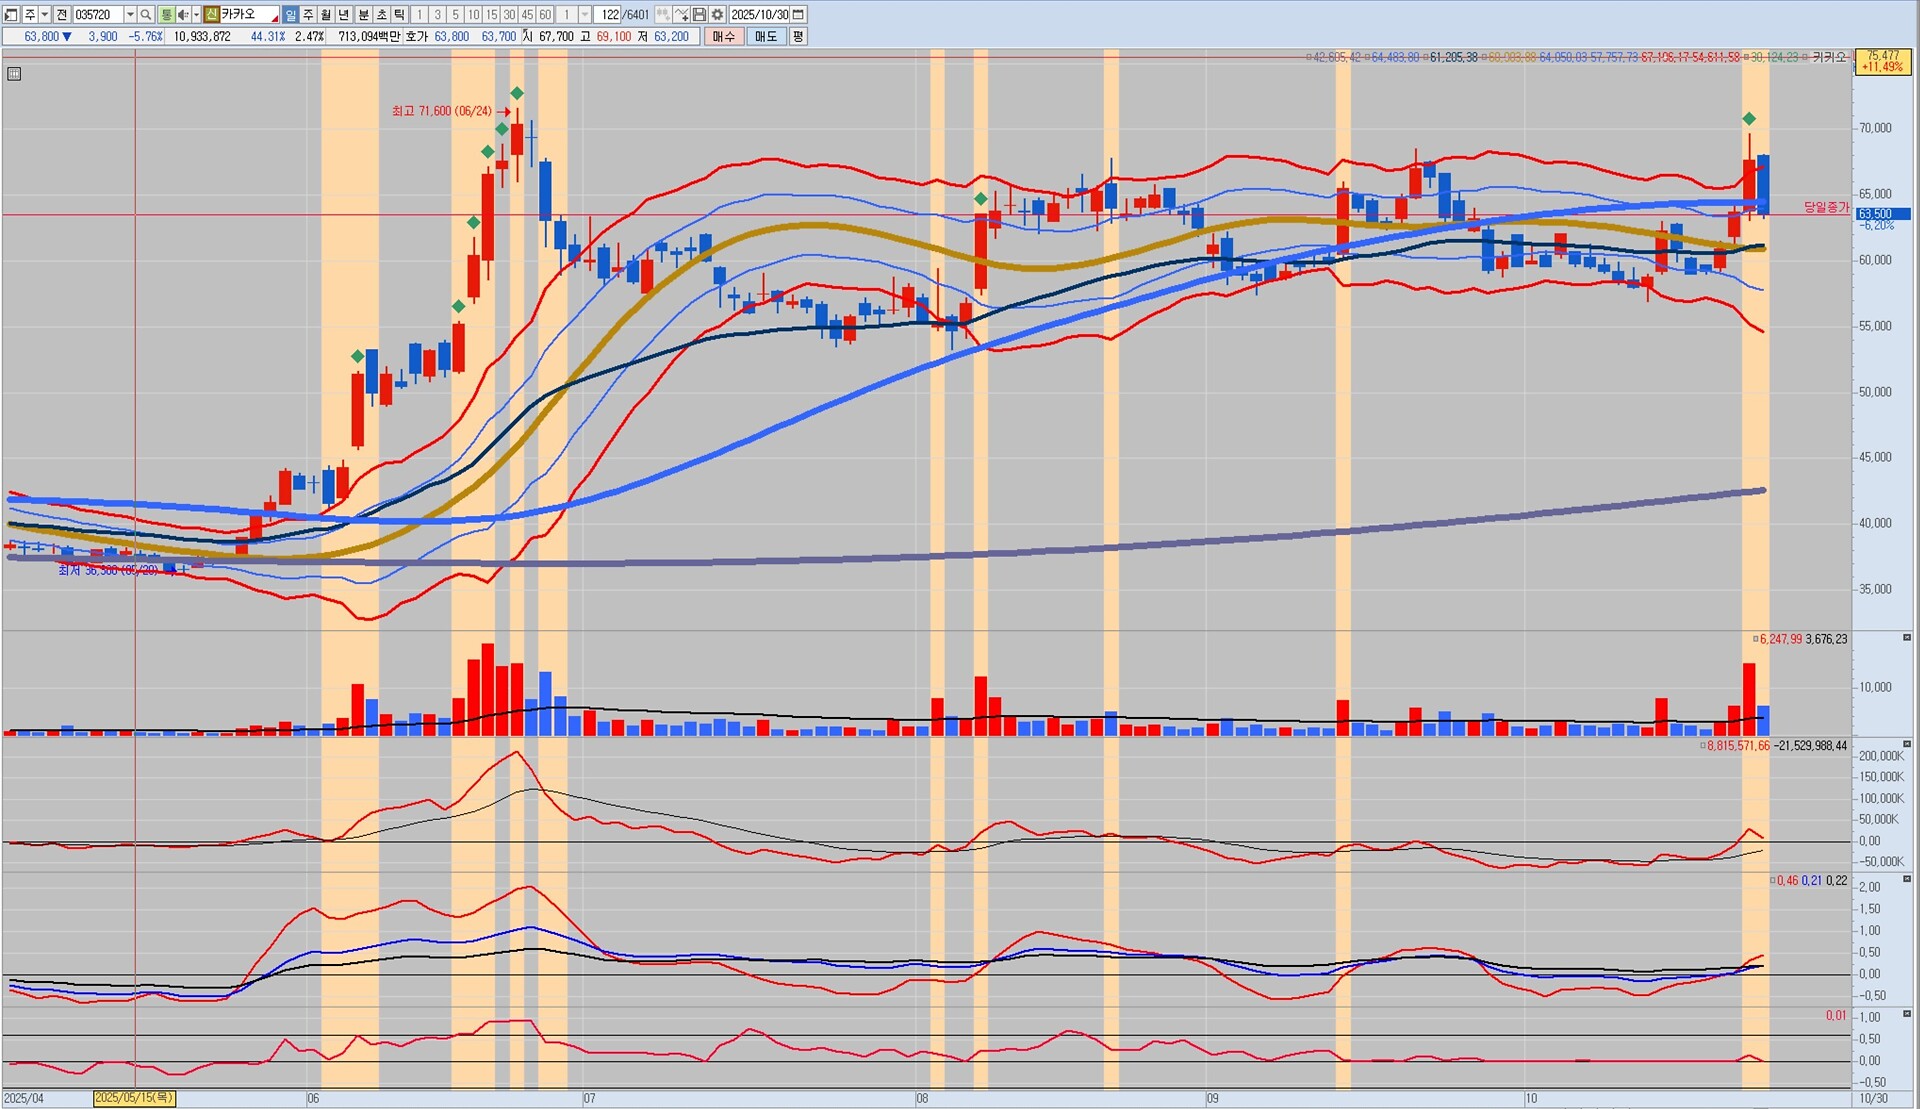Open the date picker calendar icon

click(x=798, y=14)
